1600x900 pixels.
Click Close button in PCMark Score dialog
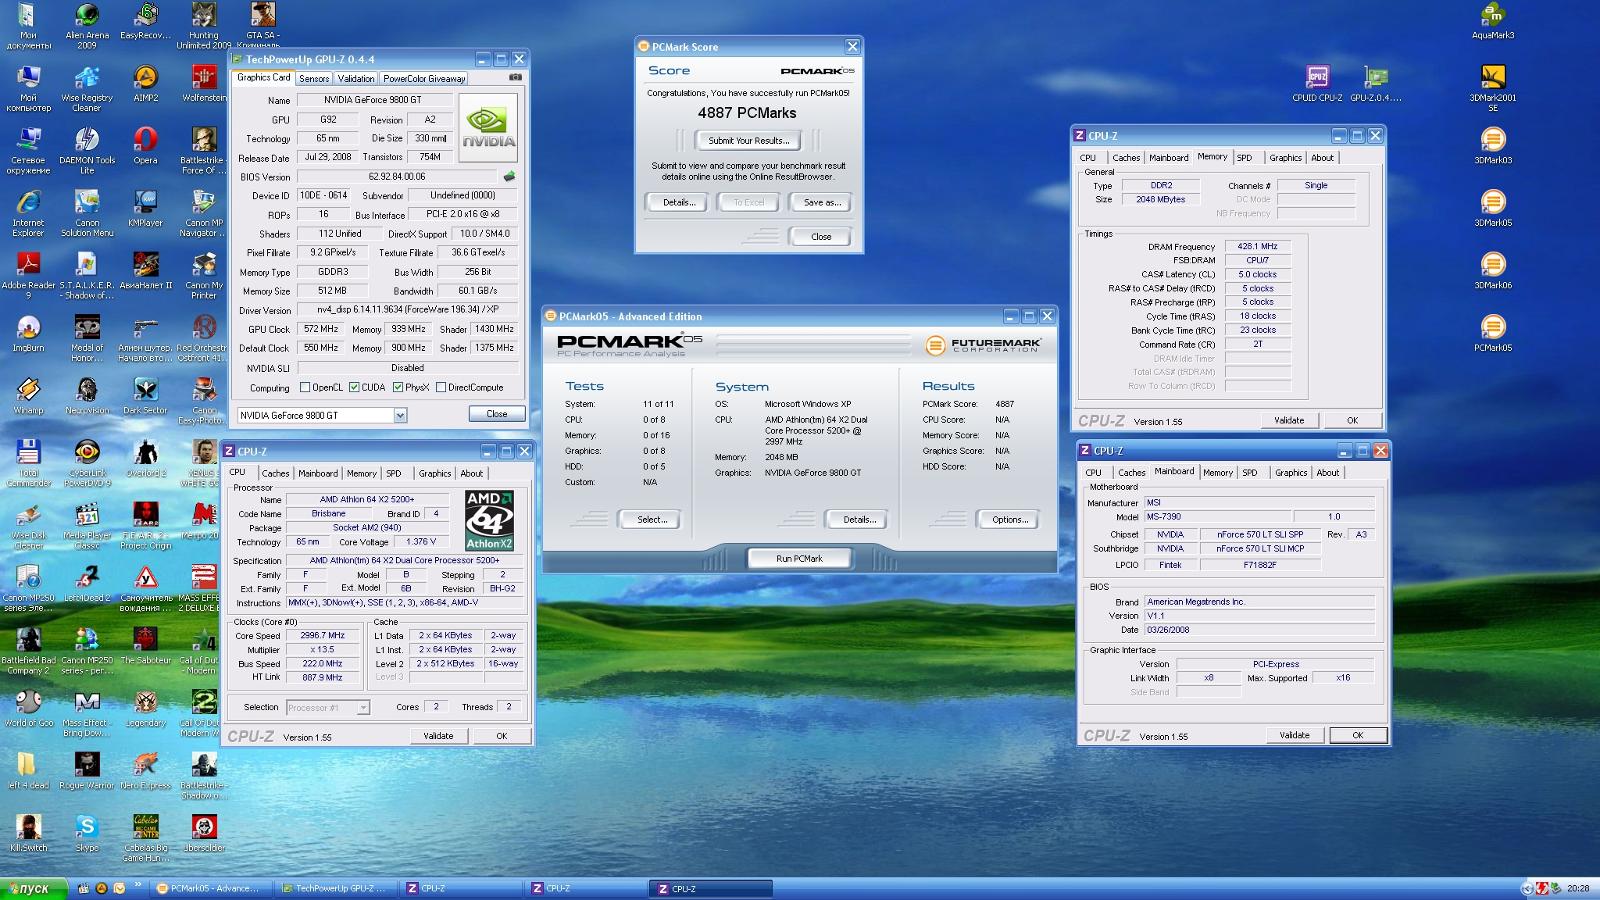pyautogui.click(x=821, y=236)
